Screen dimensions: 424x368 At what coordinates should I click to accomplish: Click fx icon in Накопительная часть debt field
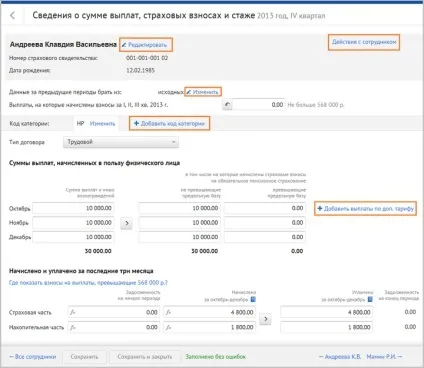pyautogui.click(x=73, y=327)
